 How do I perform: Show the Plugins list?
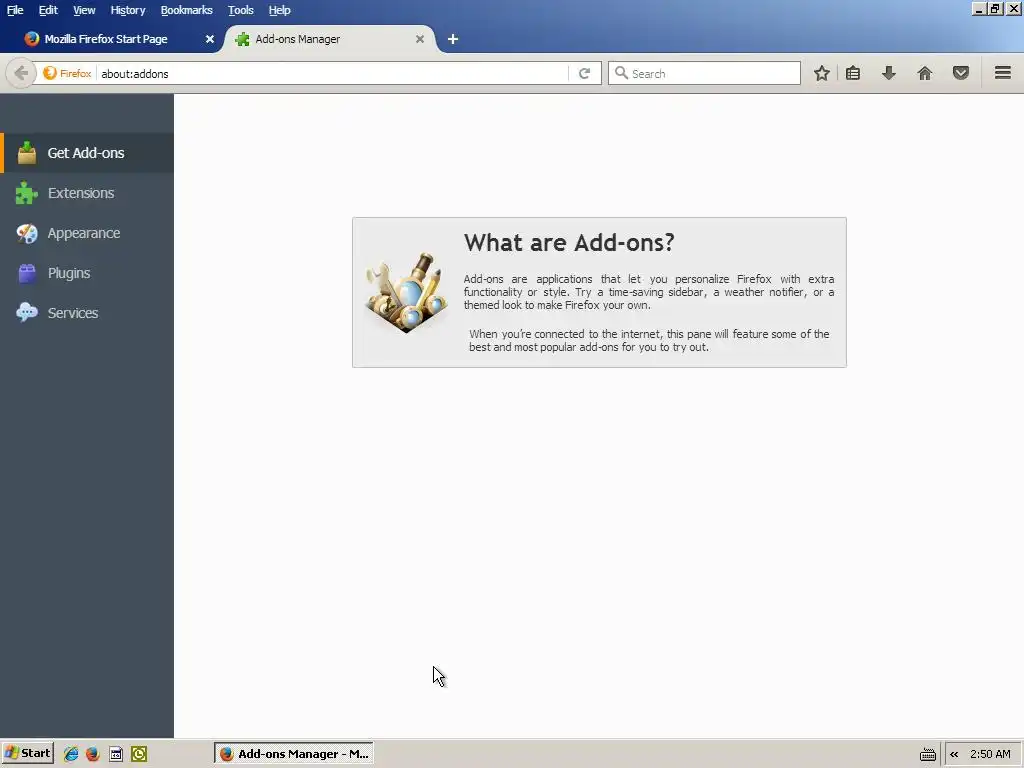pyautogui.click(x=87, y=273)
